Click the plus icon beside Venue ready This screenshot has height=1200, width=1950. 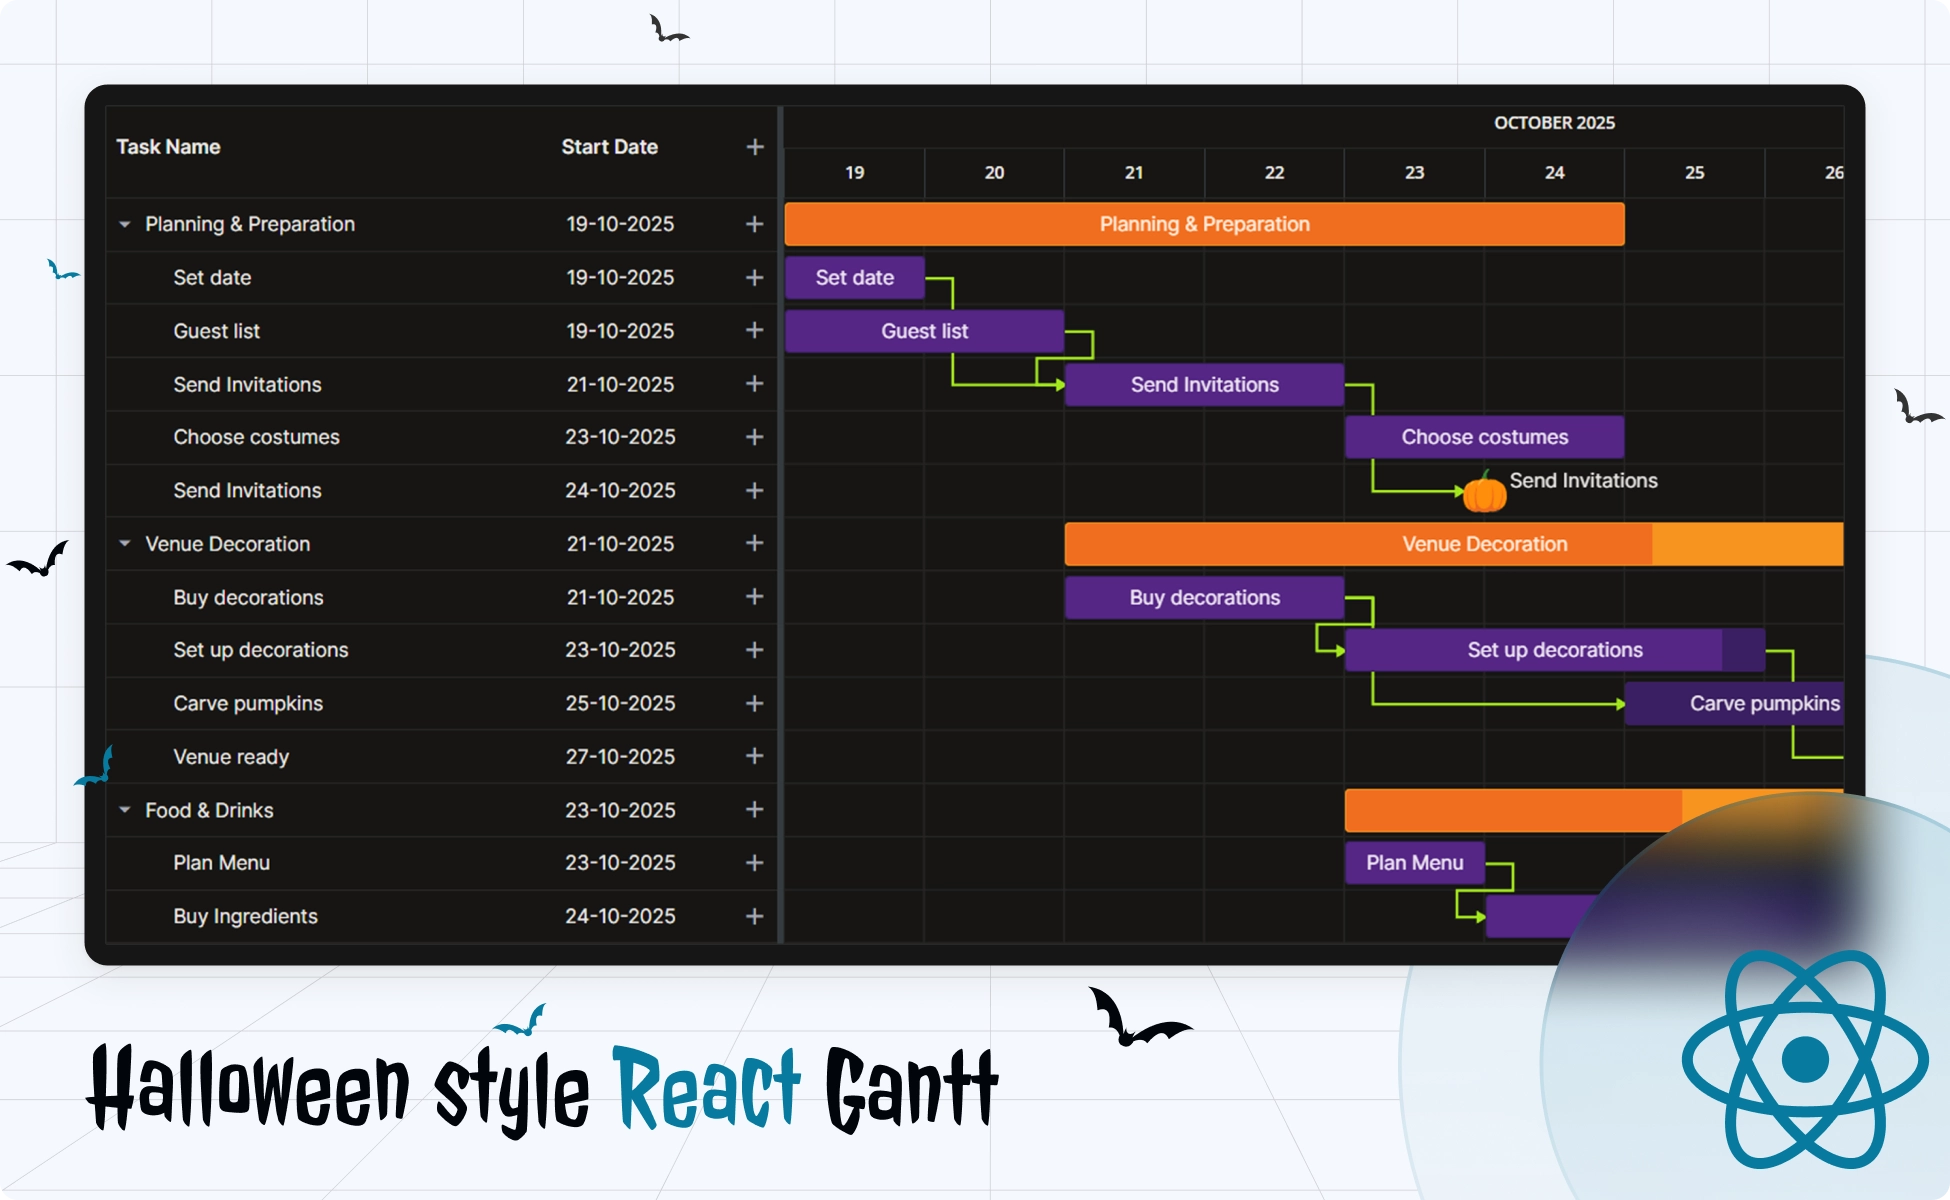pyautogui.click(x=754, y=756)
